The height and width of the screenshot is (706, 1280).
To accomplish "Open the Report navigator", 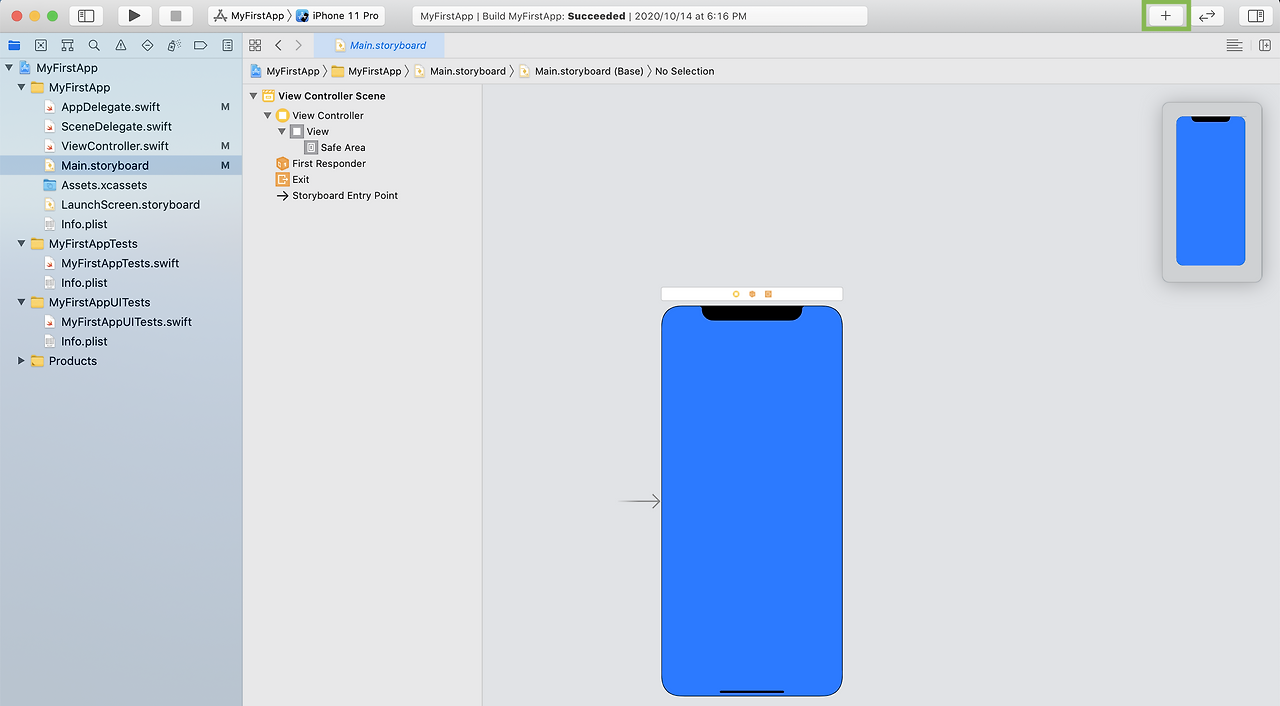I will coord(228,45).
